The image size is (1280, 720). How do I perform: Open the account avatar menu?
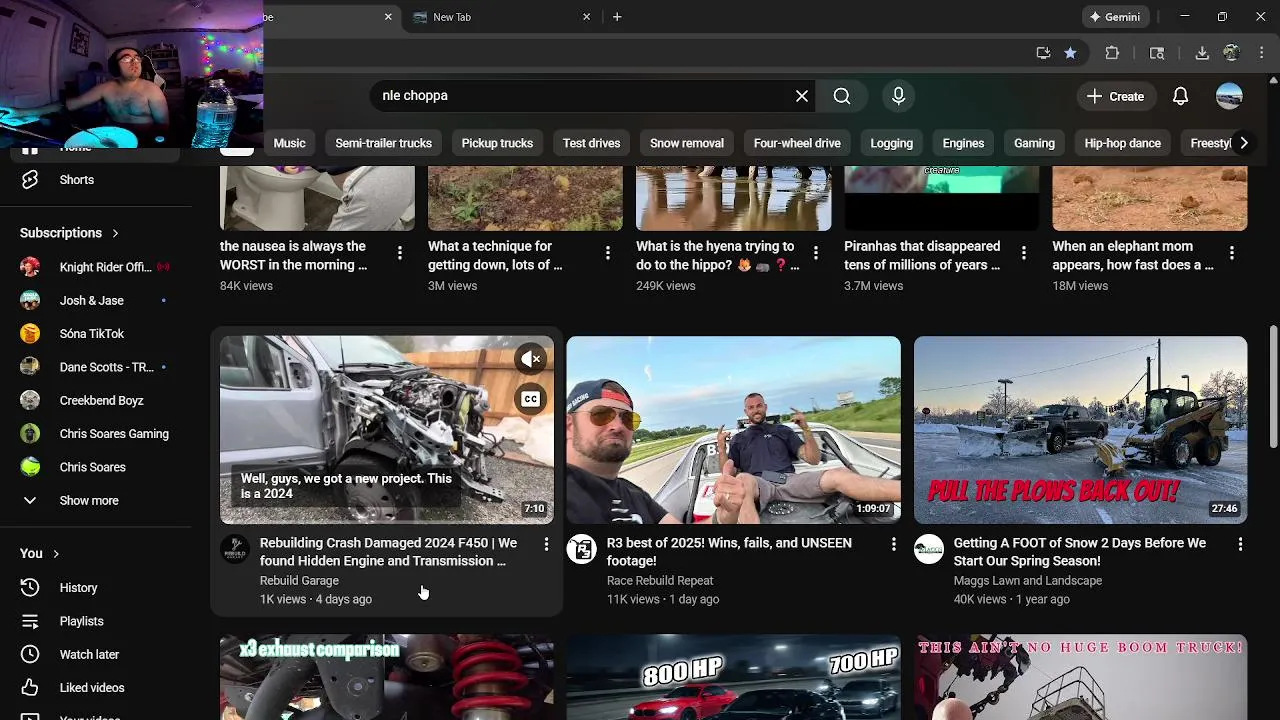coord(1229,96)
